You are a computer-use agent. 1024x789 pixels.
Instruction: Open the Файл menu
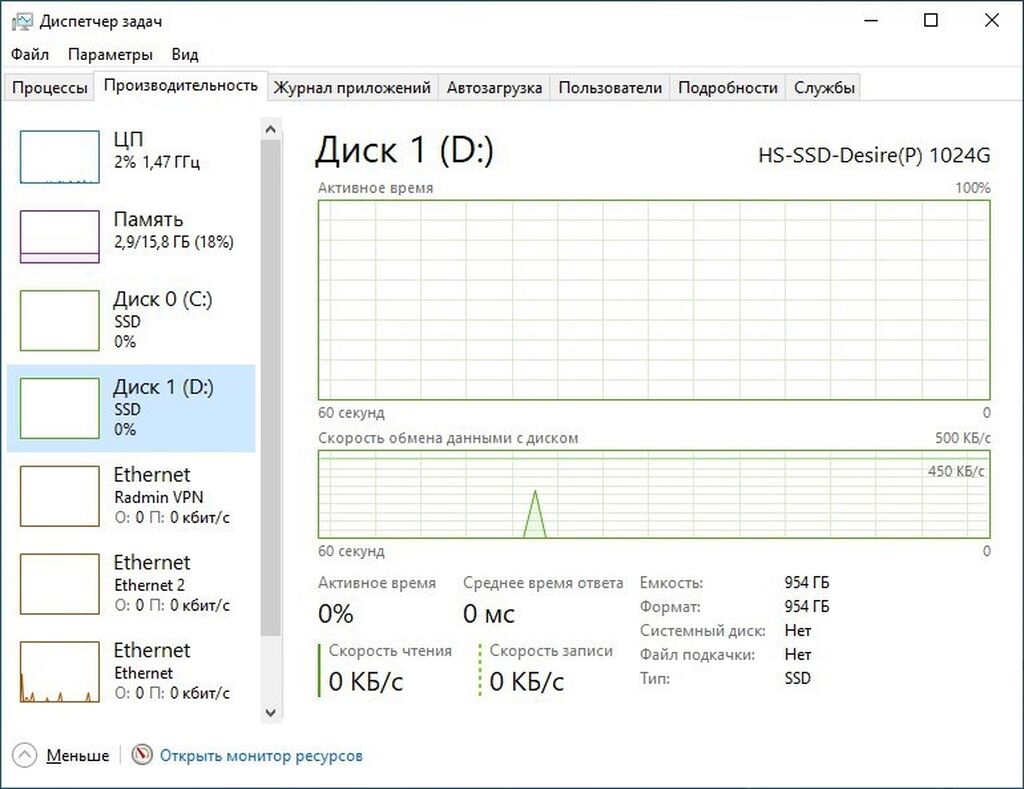pyautogui.click(x=30, y=54)
